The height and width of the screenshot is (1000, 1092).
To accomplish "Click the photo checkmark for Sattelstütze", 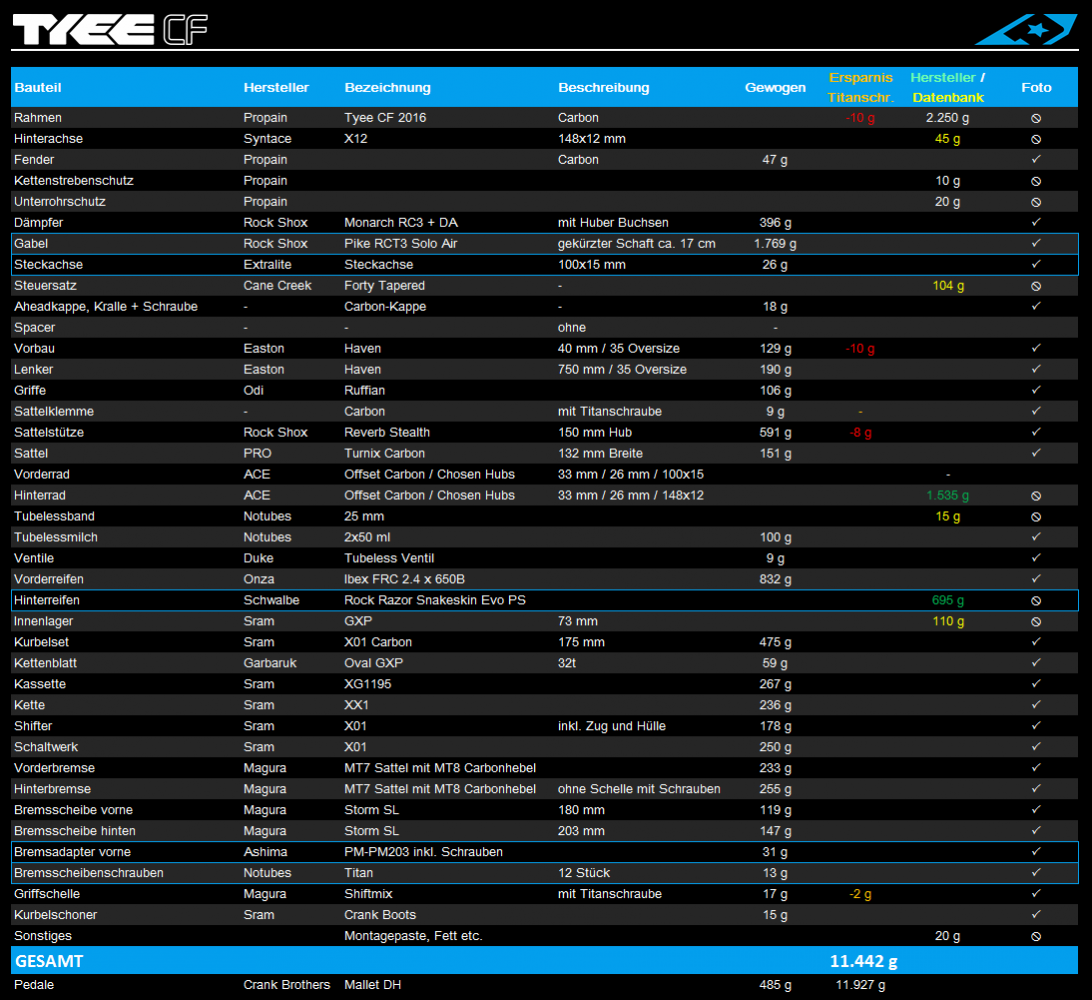I will point(1036,432).
